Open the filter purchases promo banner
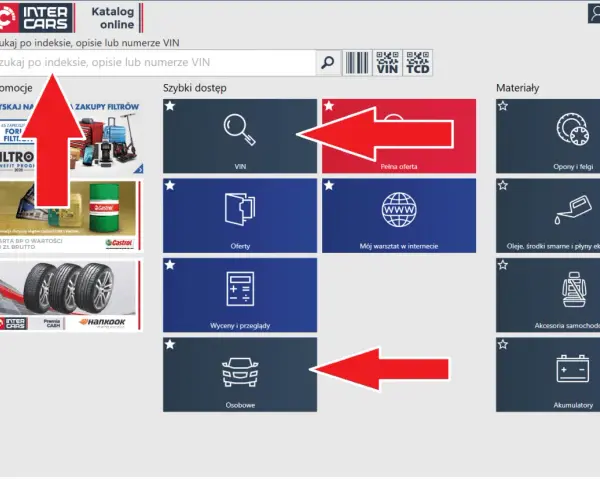The width and height of the screenshot is (600, 480). pos(72,136)
